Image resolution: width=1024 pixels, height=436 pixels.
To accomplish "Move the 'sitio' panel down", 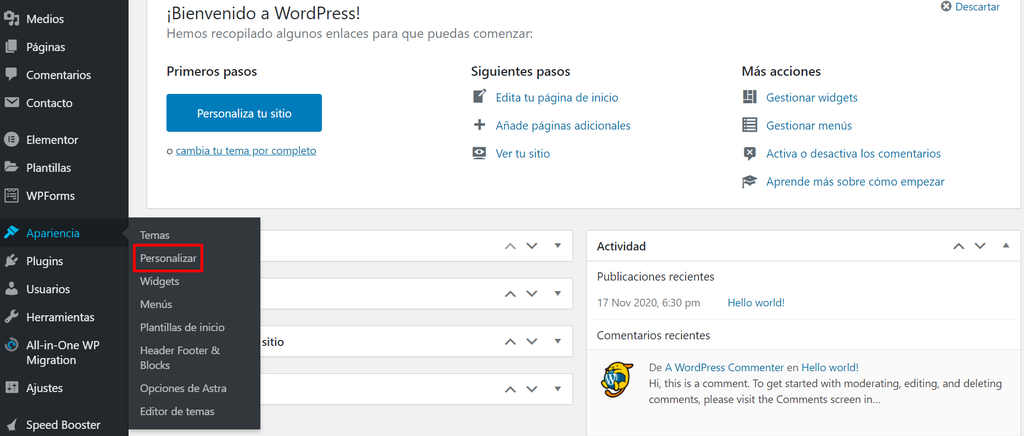I will (x=532, y=341).
